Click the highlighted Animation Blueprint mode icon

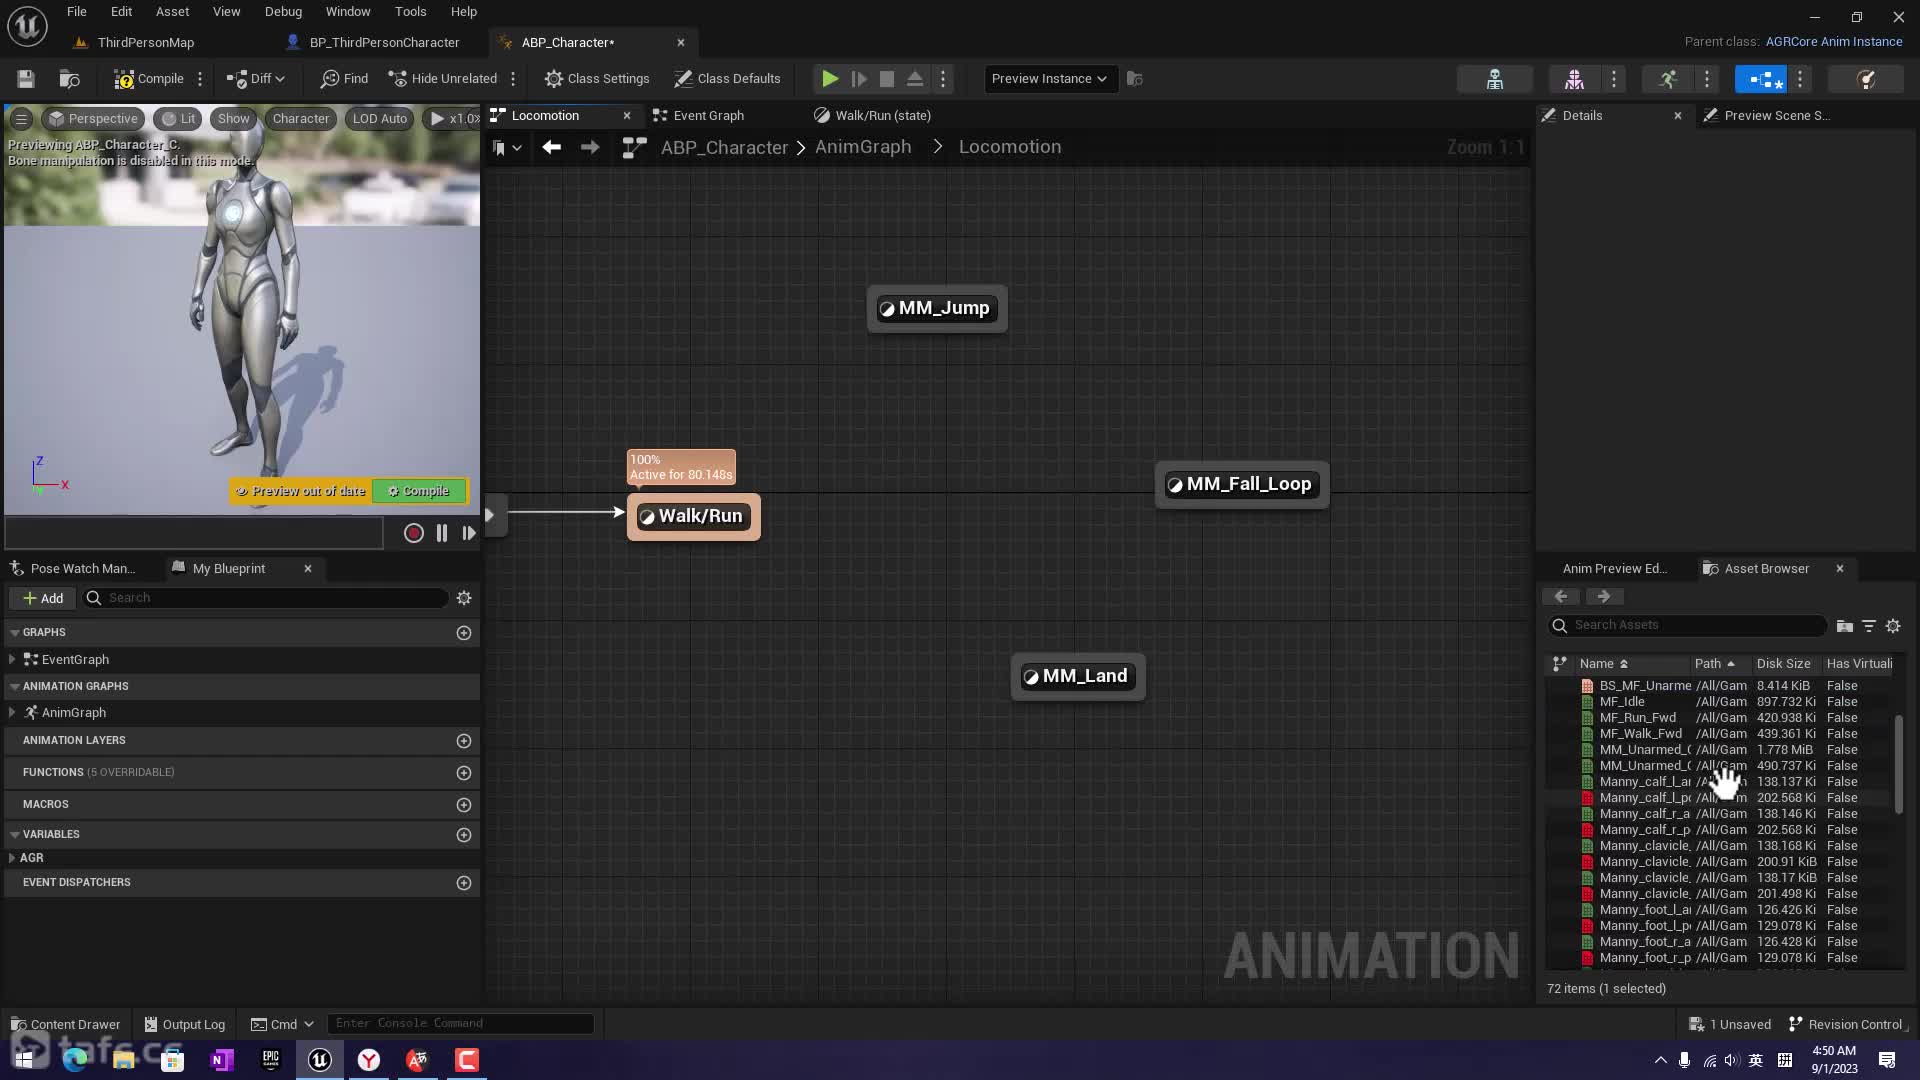click(x=1761, y=79)
